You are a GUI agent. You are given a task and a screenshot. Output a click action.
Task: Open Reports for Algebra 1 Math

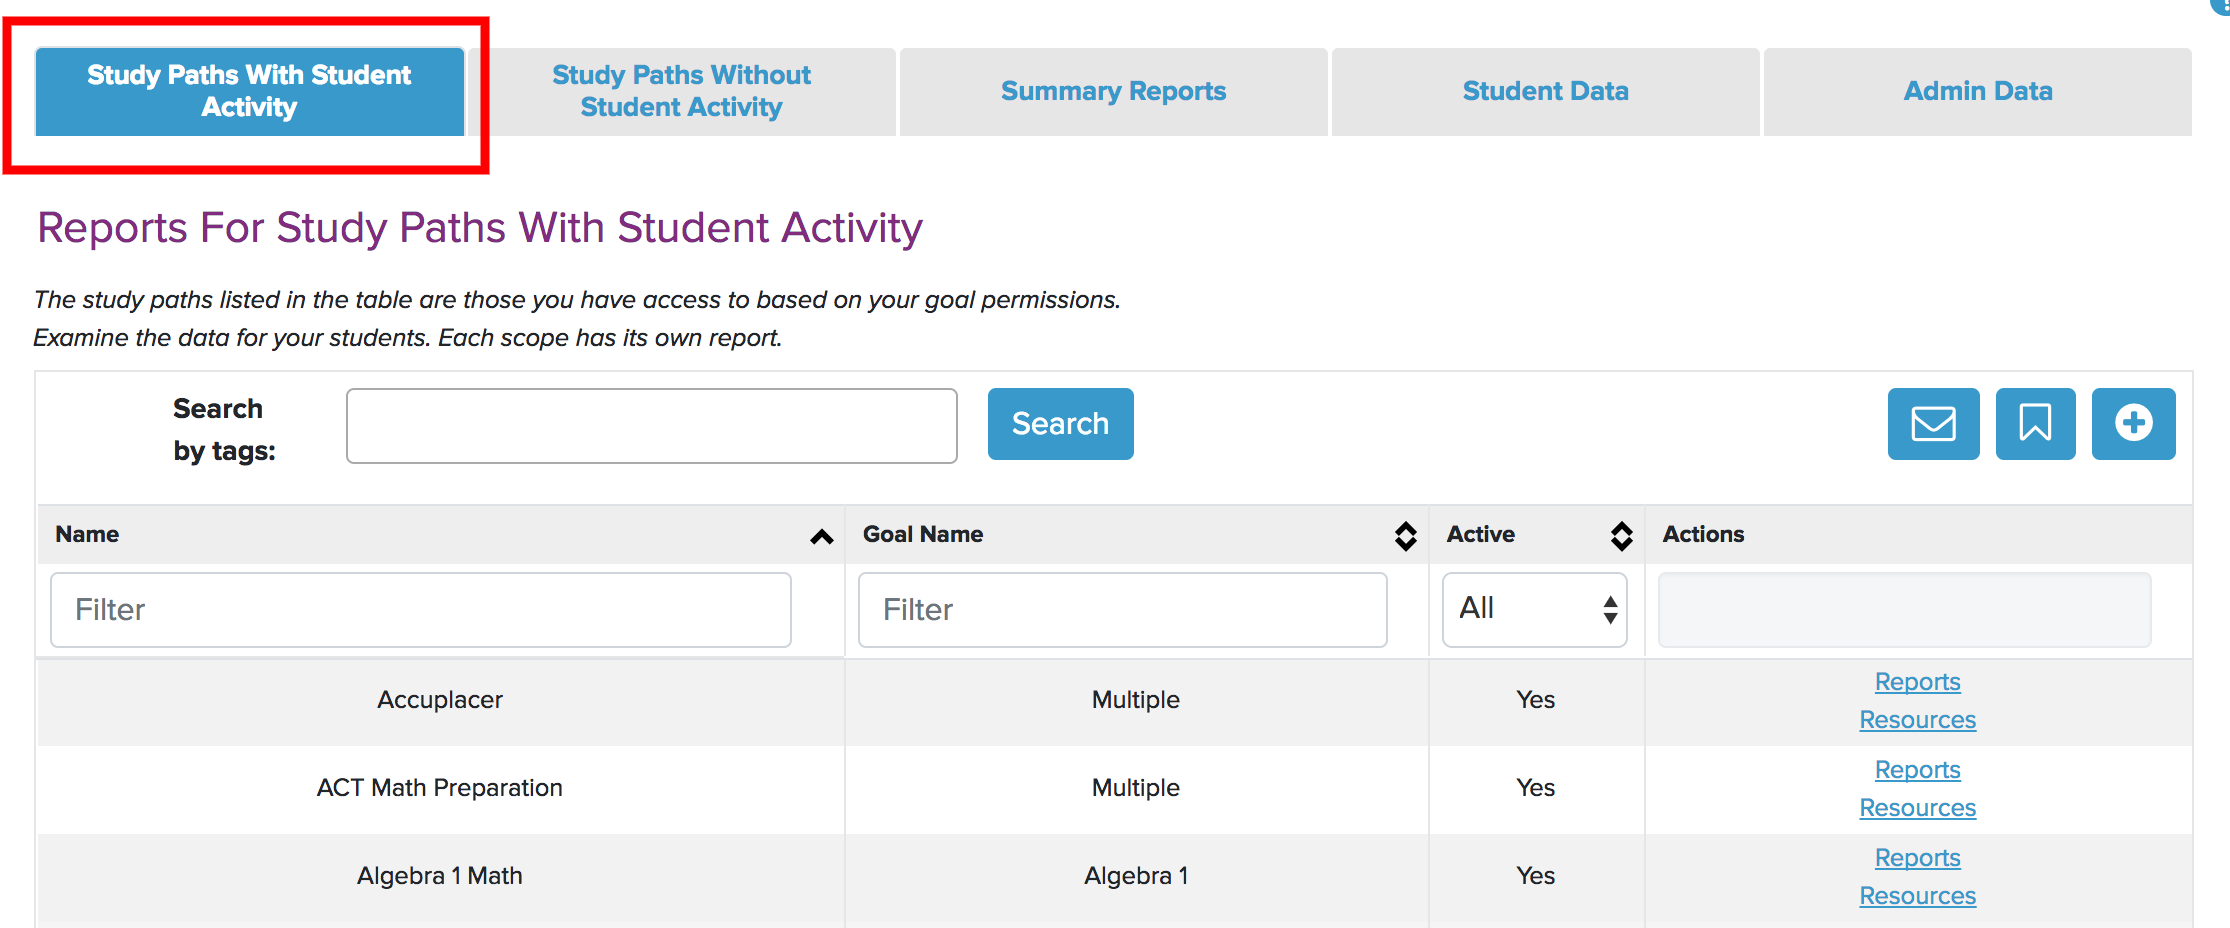1916,857
